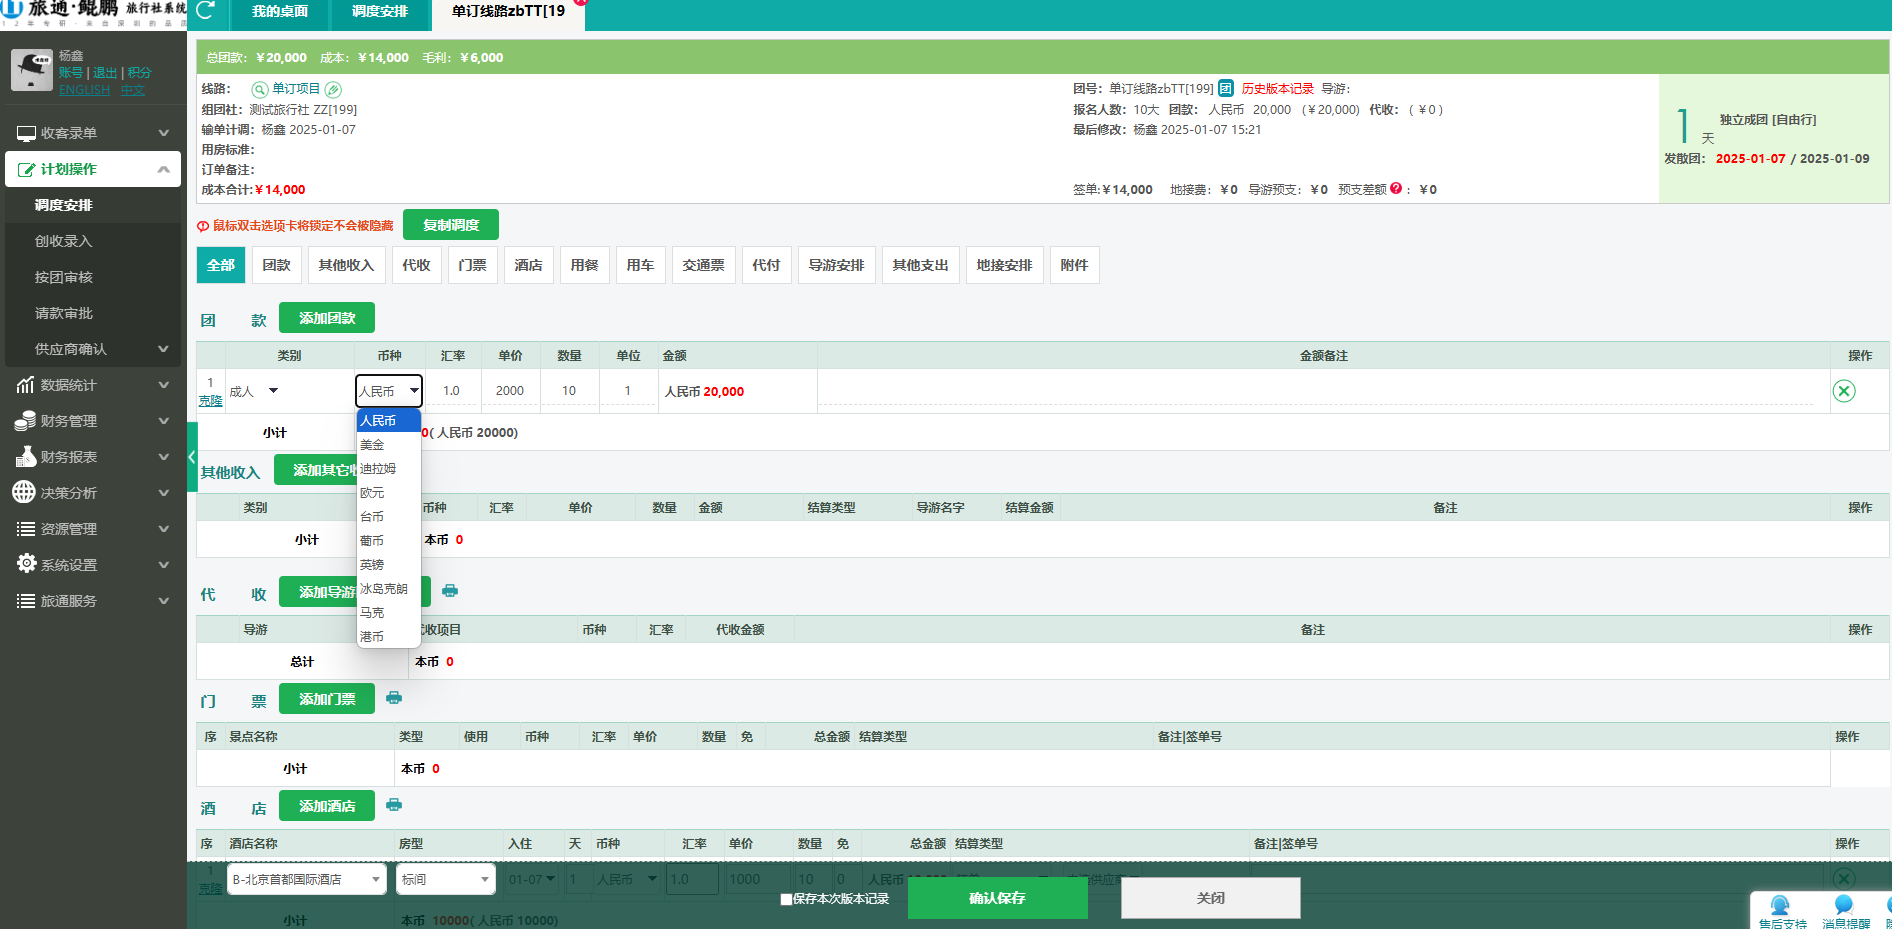The height and width of the screenshot is (929, 1892).
Task: Click the 资源管理 list icon
Action: (26, 529)
